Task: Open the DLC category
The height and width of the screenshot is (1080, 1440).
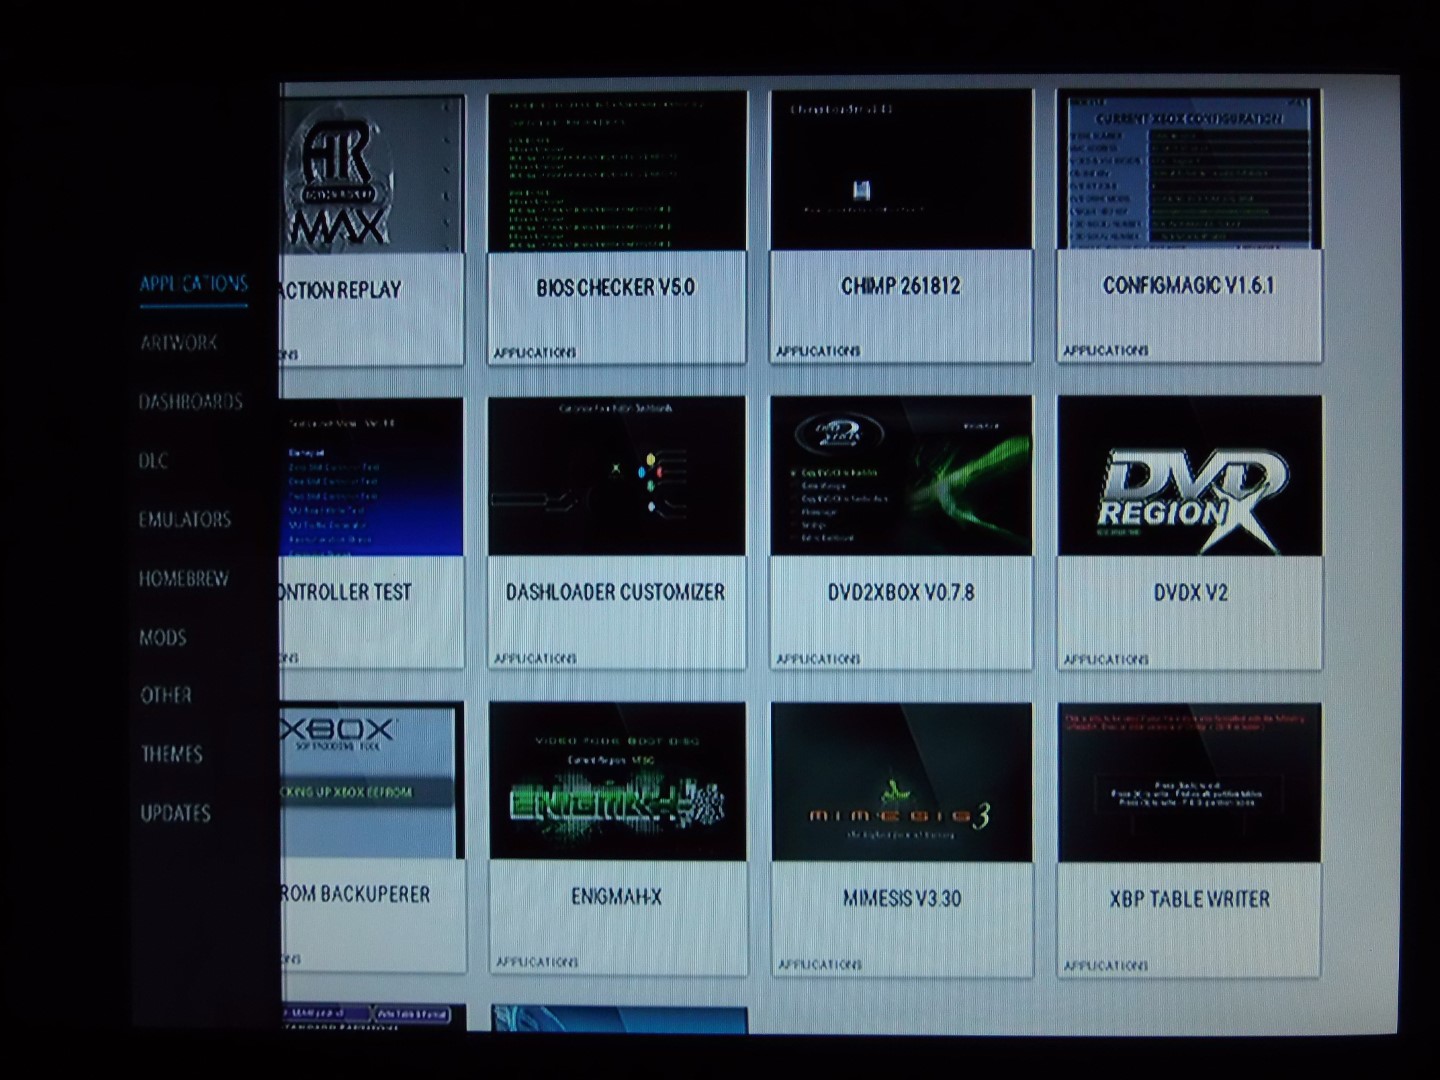Action: click(153, 461)
